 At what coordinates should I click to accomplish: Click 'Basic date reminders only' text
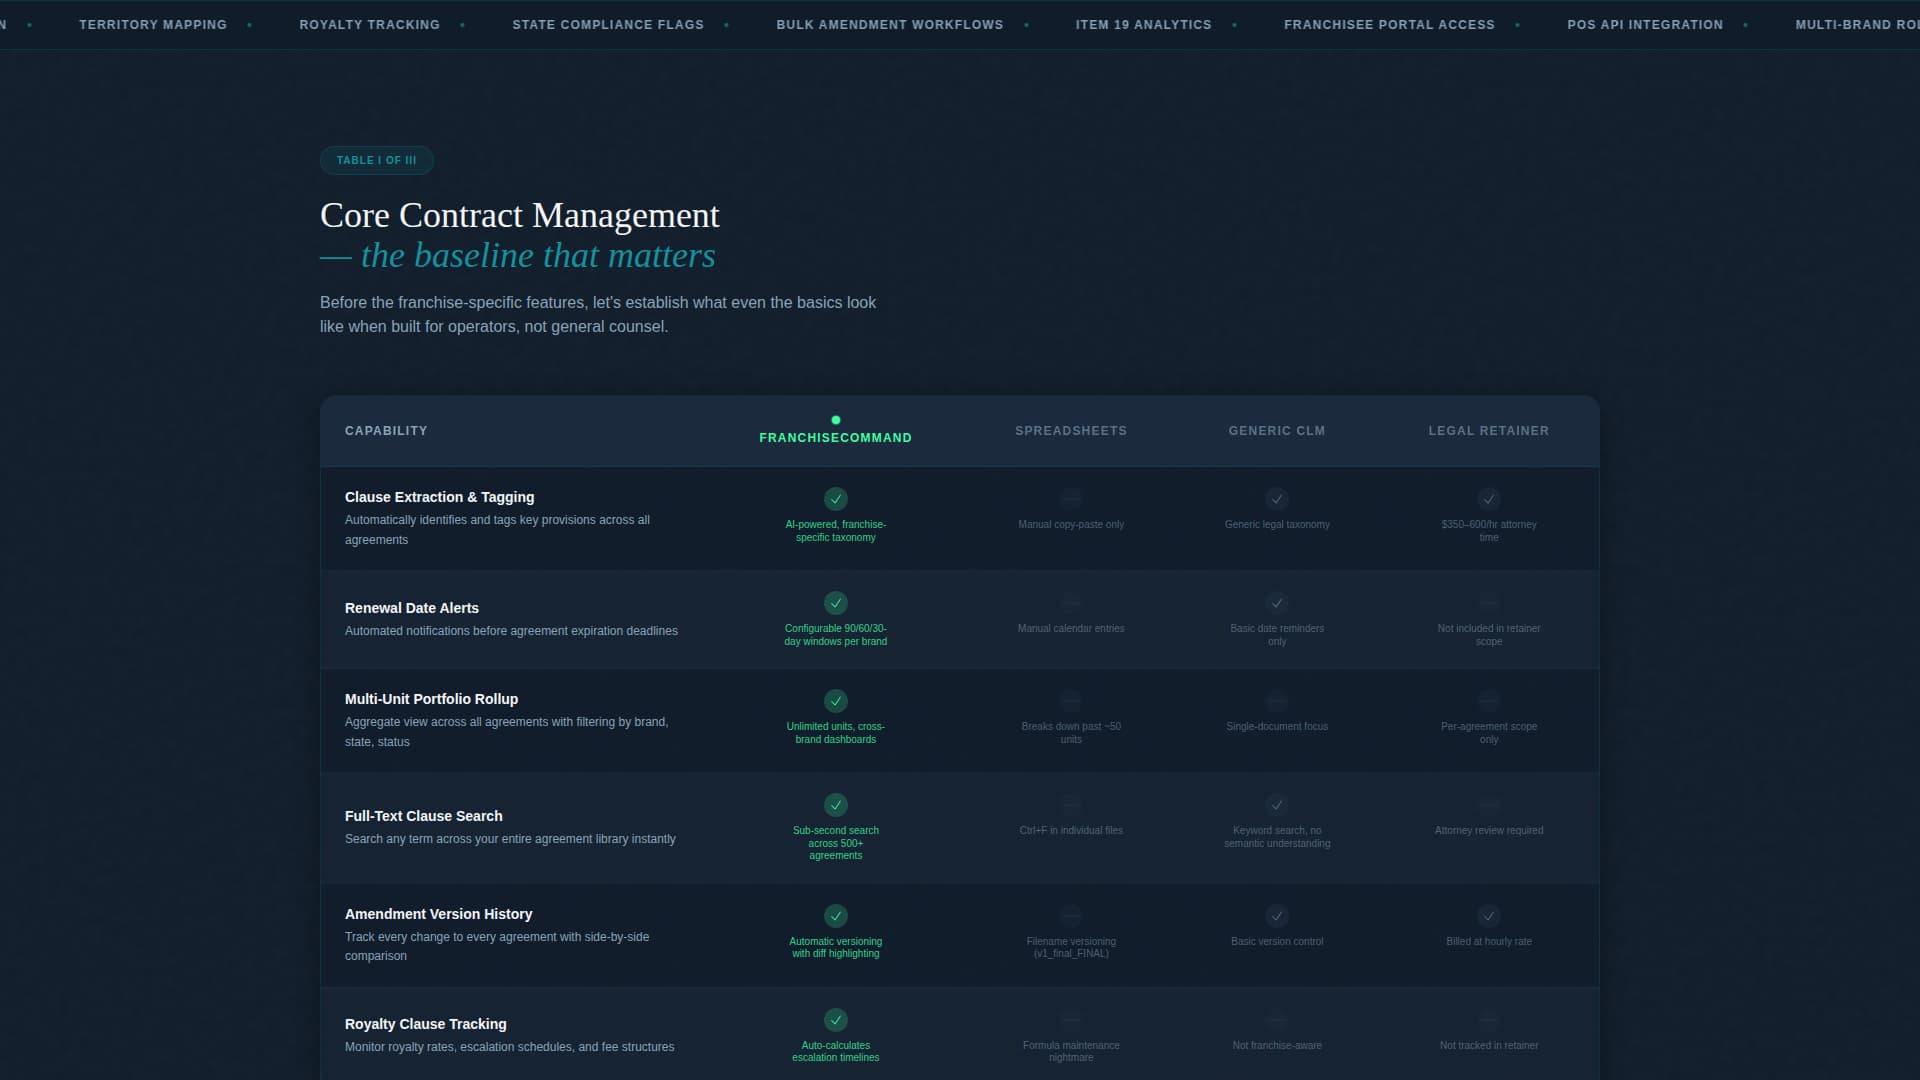(1277, 635)
